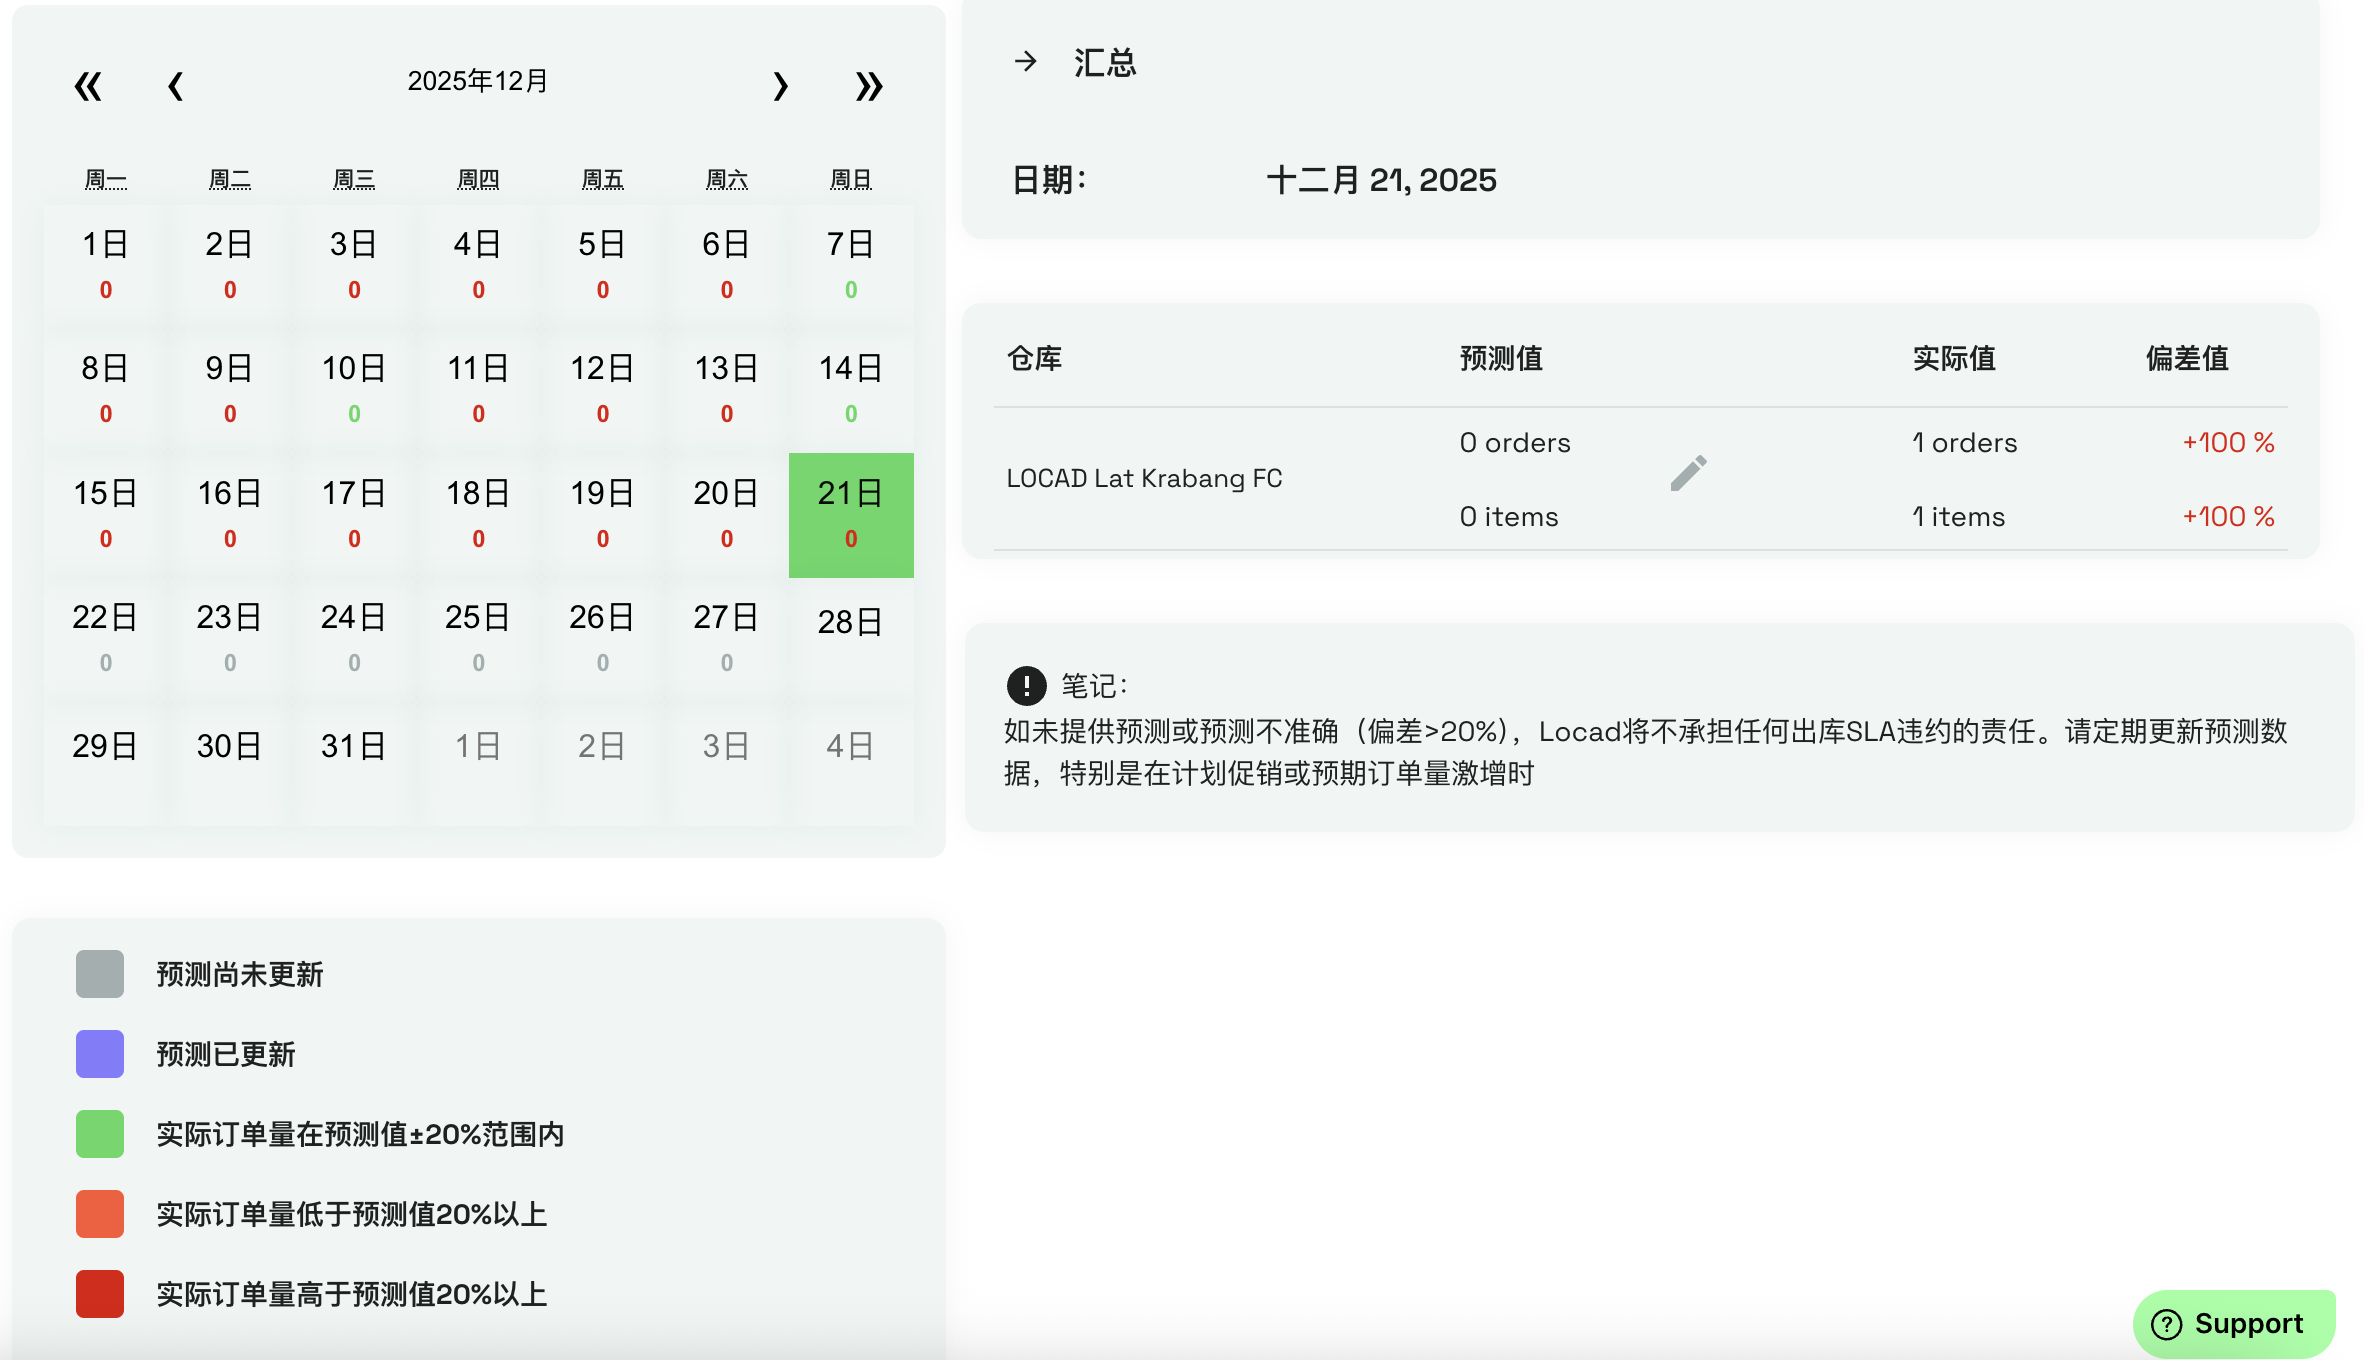The image size is (2364, 1360).
Task: Click the arrow icon beside 汇总
Action: coord(1025,62)
